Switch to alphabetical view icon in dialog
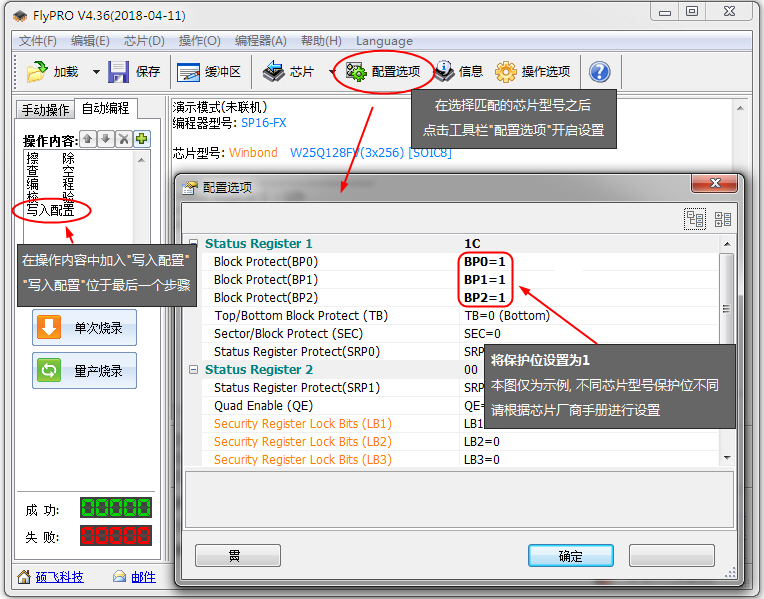The image size is (764, 599). click(722, 219)
